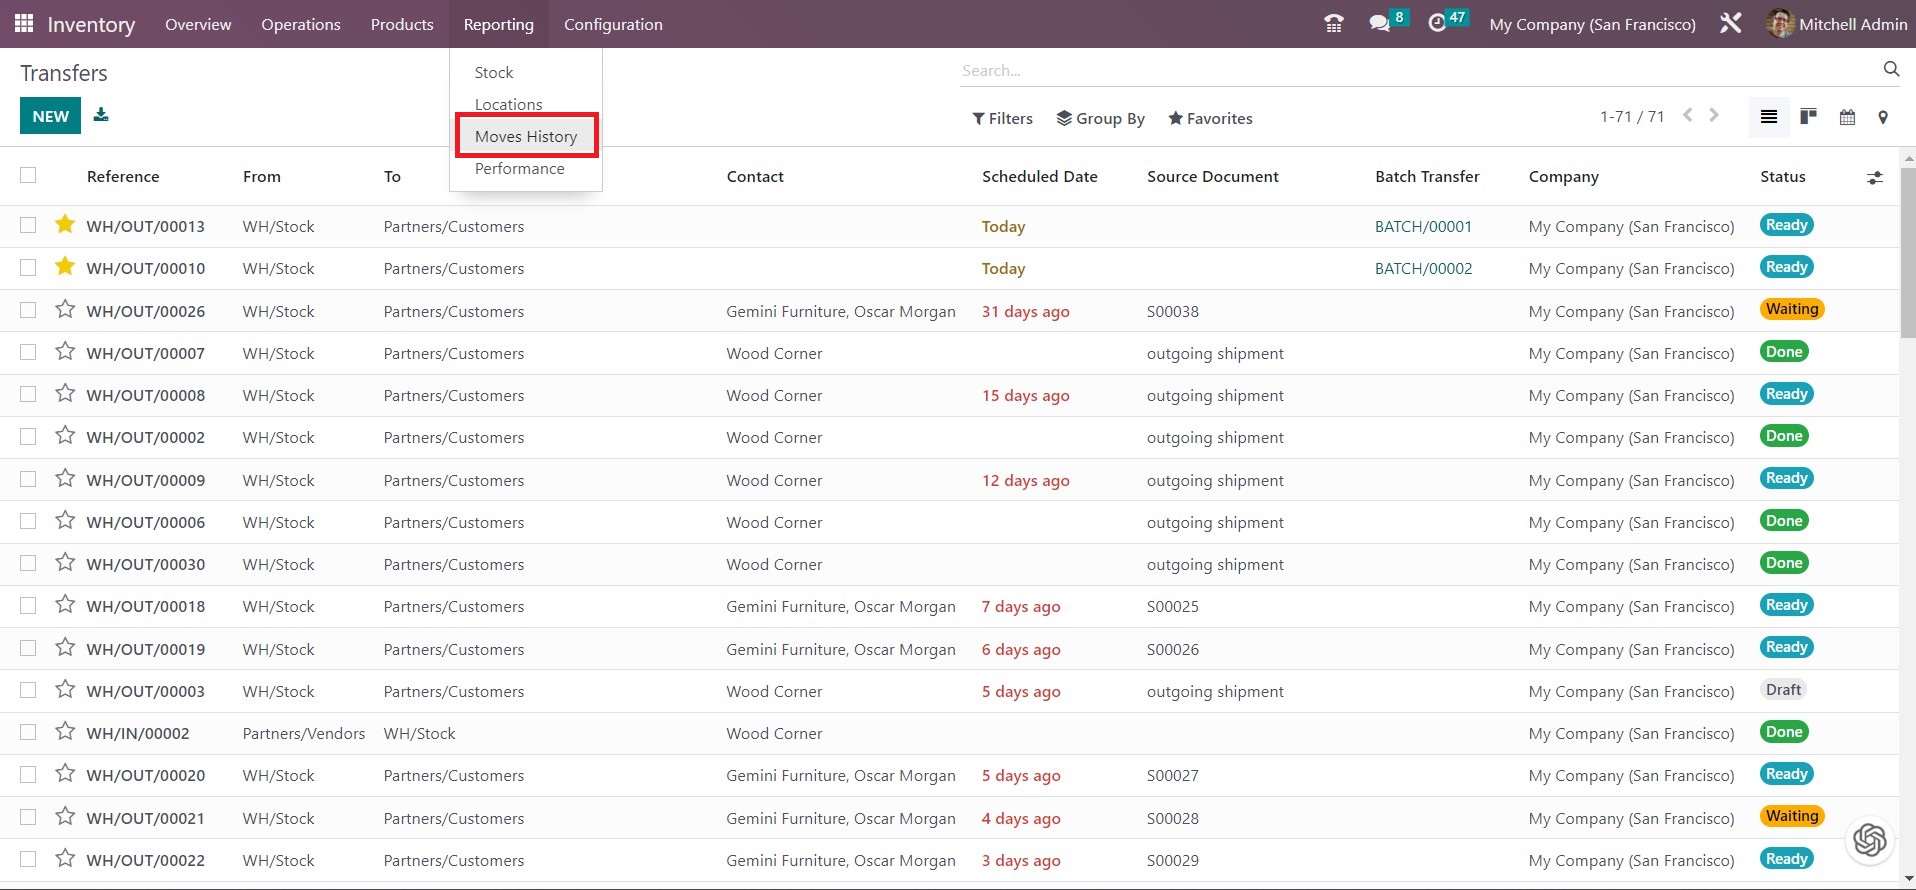Image resolution: width=1916 pixels, height=890 pixels.
Task: Select the WH/OUT/00030 row checkbox
Action: point(28,563)
